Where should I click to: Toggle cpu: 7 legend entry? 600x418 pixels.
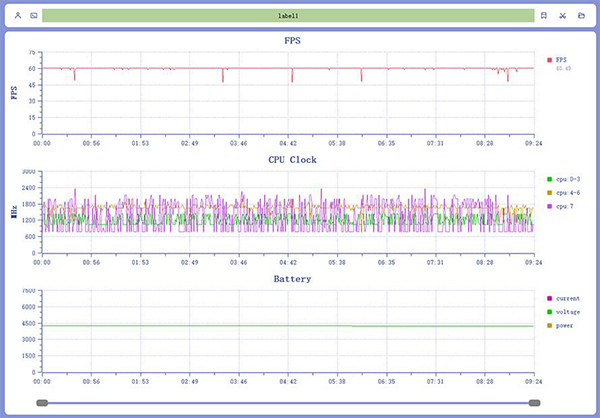(x=563, y=205)
